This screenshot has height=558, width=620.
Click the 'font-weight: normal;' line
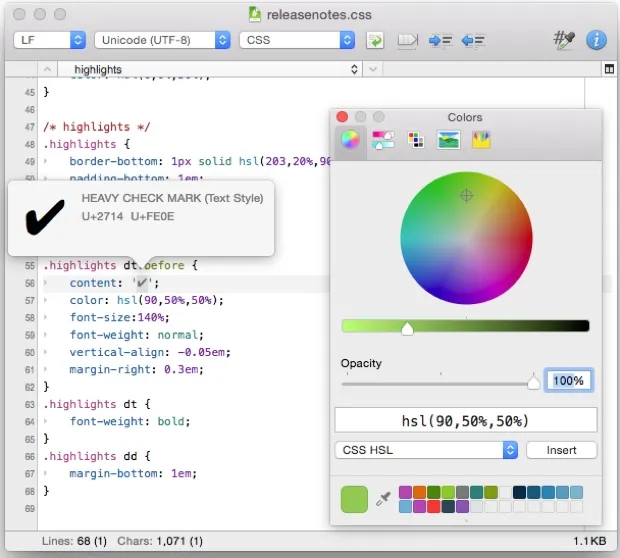[x=136, y=335]
